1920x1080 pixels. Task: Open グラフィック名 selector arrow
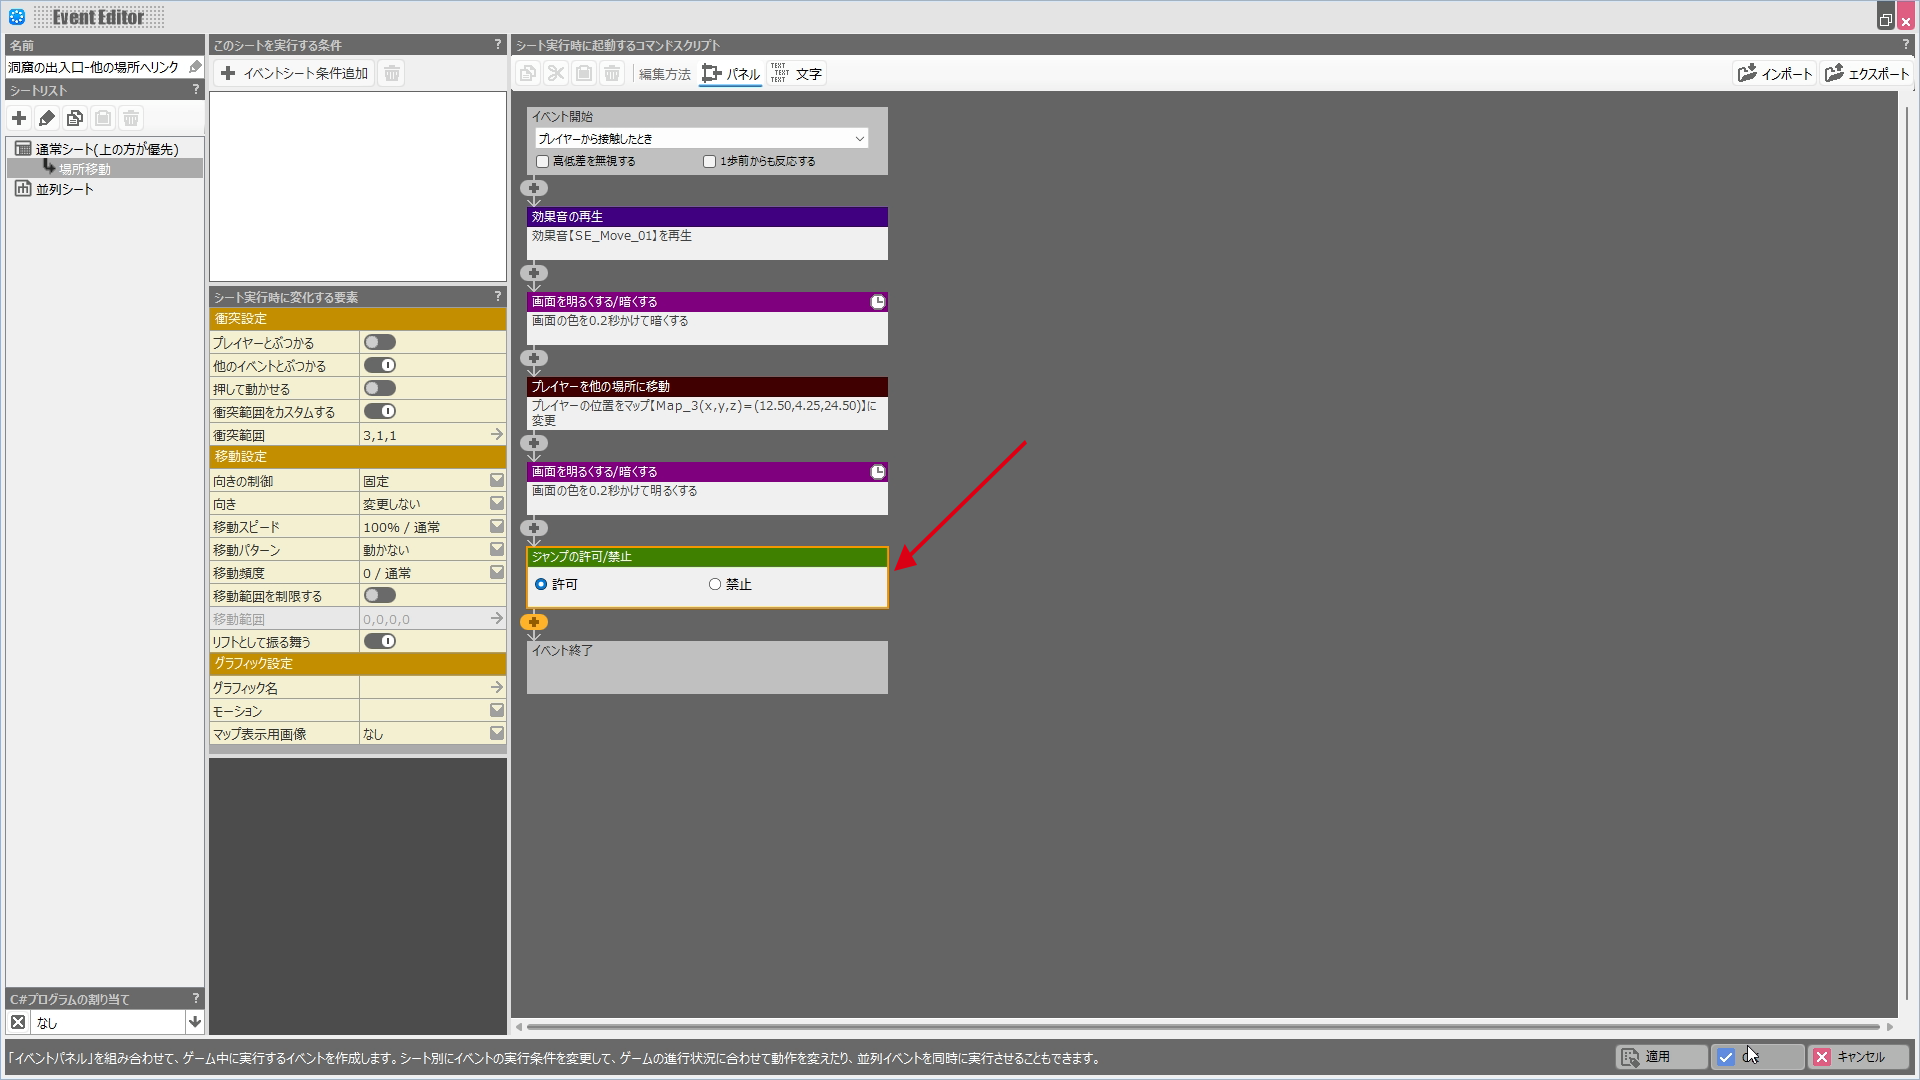click(496, 687)
